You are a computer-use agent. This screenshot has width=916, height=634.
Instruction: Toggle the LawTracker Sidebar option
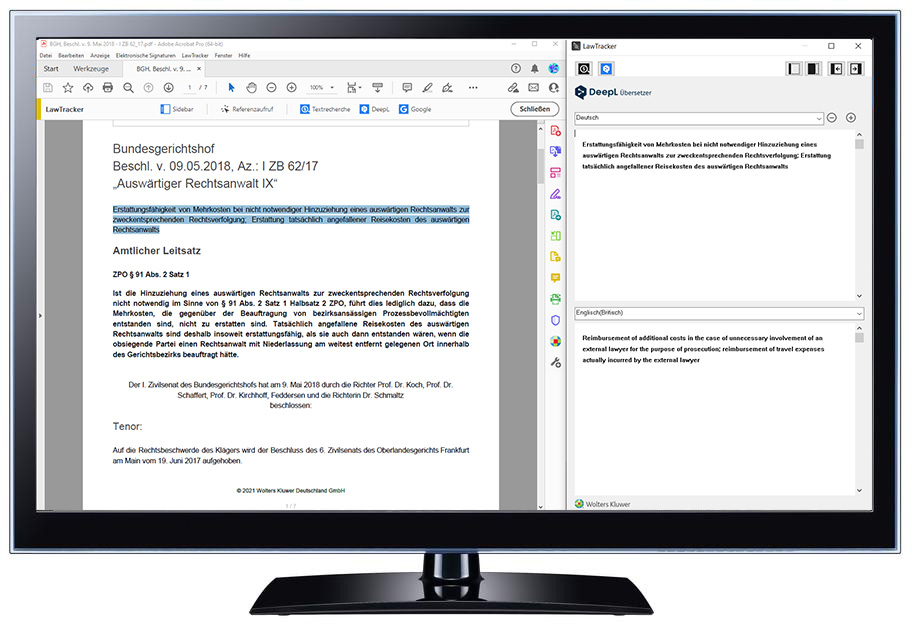(x=177, y=109)
